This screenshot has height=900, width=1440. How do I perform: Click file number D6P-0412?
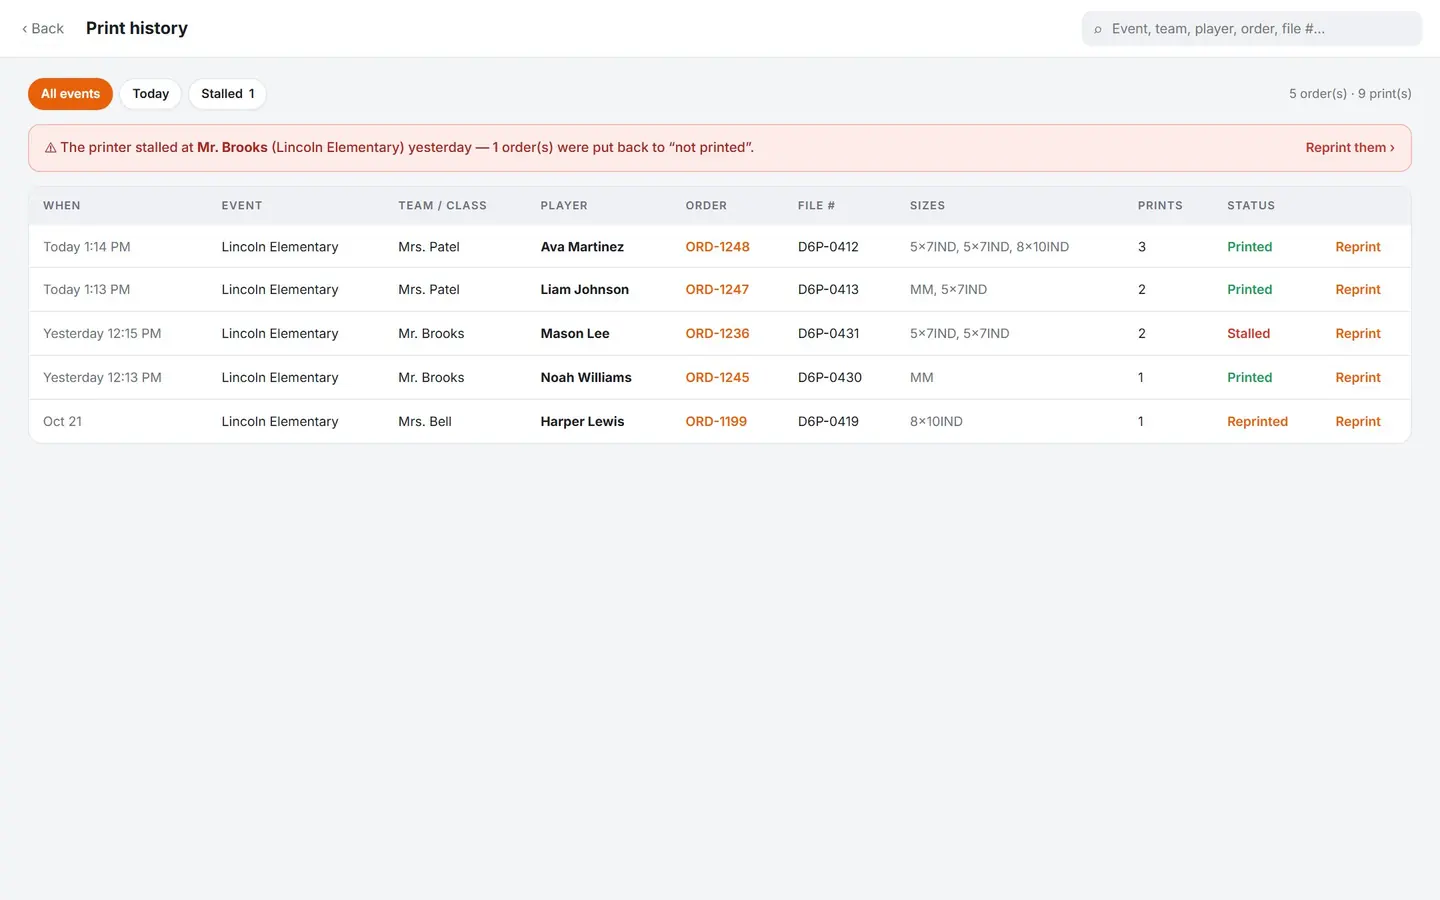(828, 247)
